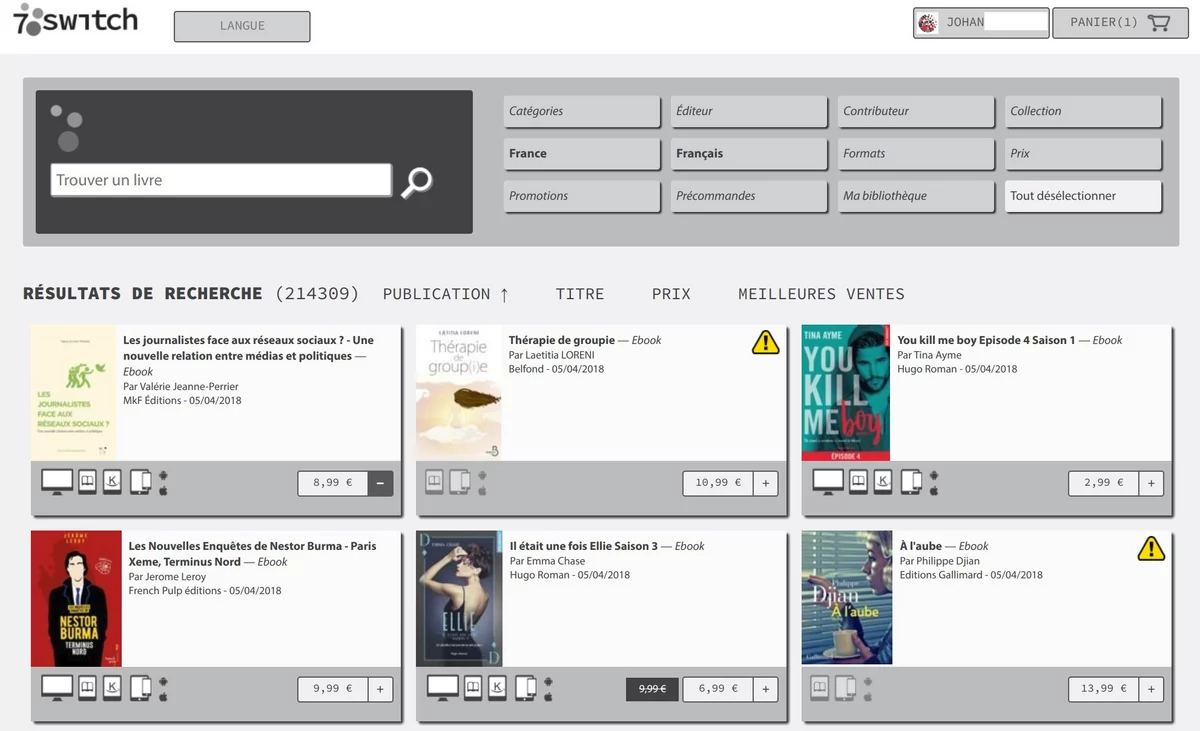
Task: Click warning triangle on Thérapie de groupie
Action: [765, 343]
